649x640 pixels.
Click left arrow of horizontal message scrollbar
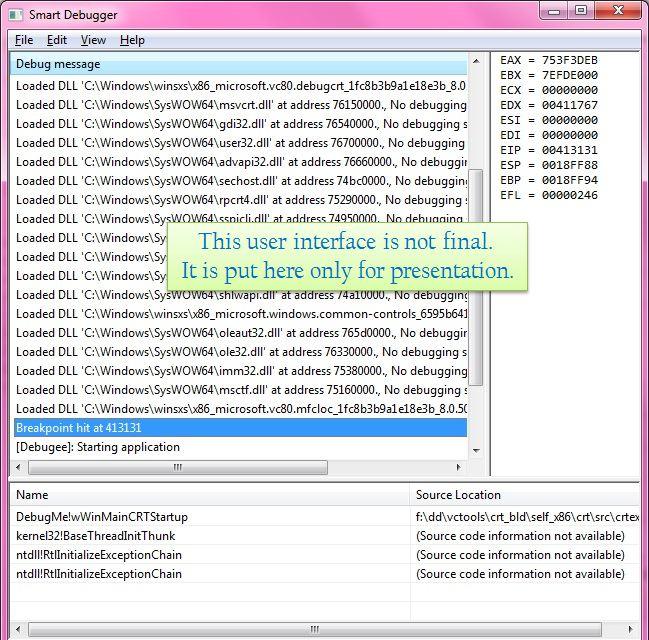[20, 466]
